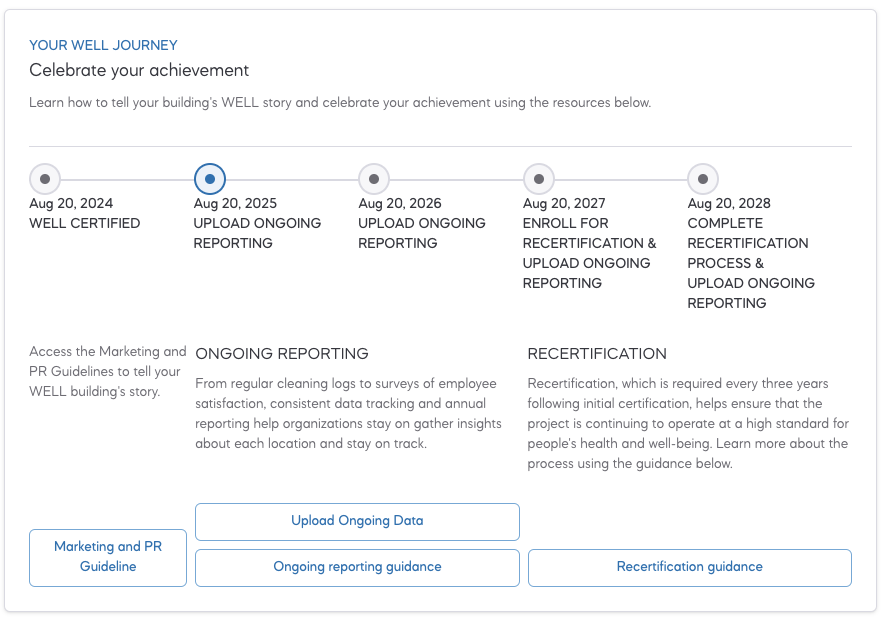Click the Aug 20, 2025 date text

tap(236, 203)
